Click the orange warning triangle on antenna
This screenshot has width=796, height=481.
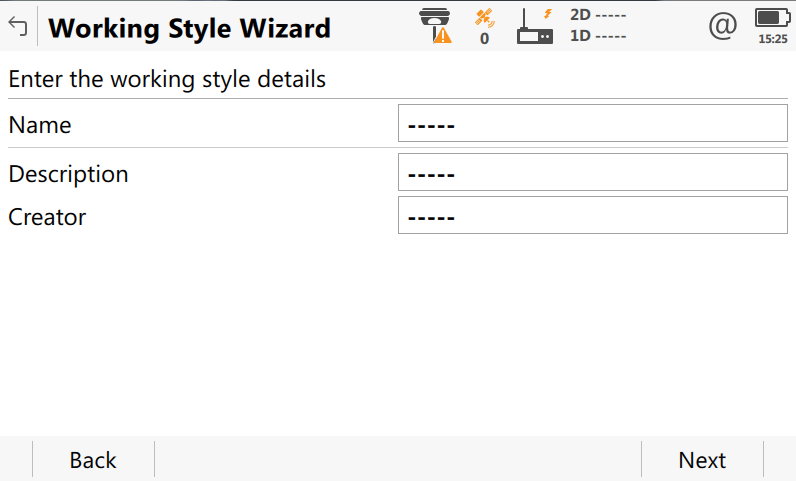pyautogui.click(x=443, y=36)
